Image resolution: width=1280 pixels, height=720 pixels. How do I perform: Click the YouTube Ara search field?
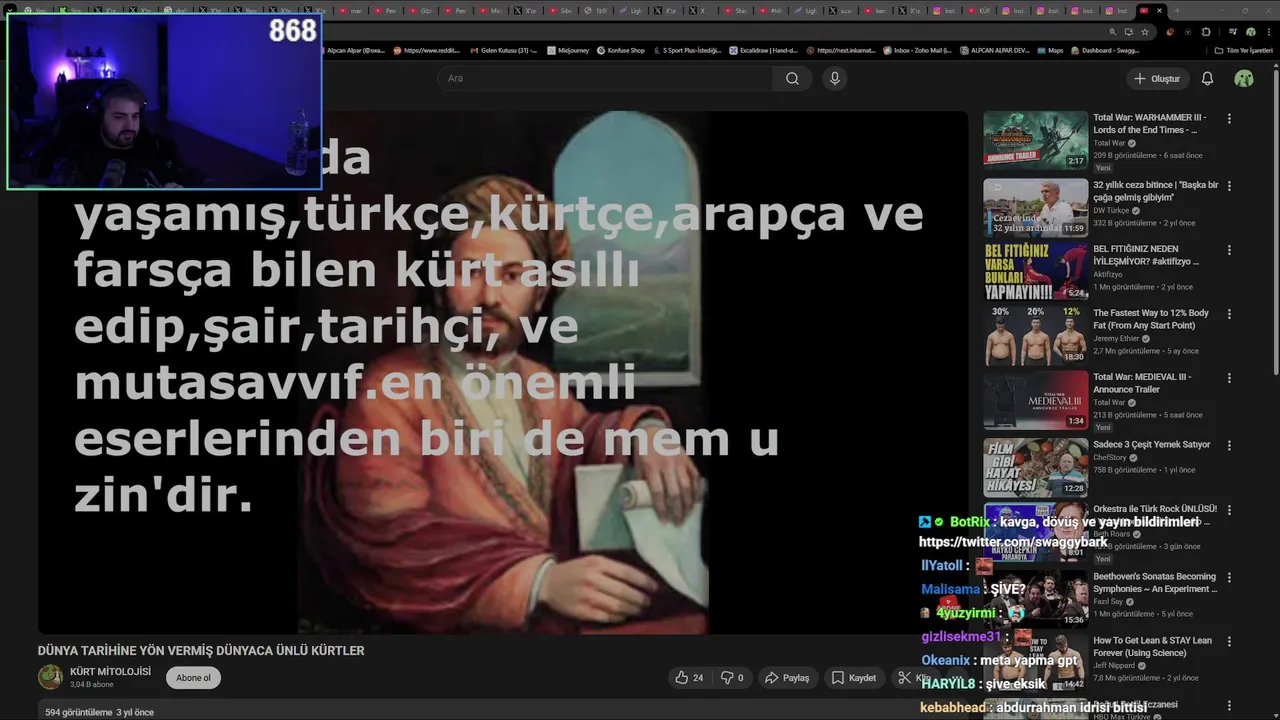[604, 78]
